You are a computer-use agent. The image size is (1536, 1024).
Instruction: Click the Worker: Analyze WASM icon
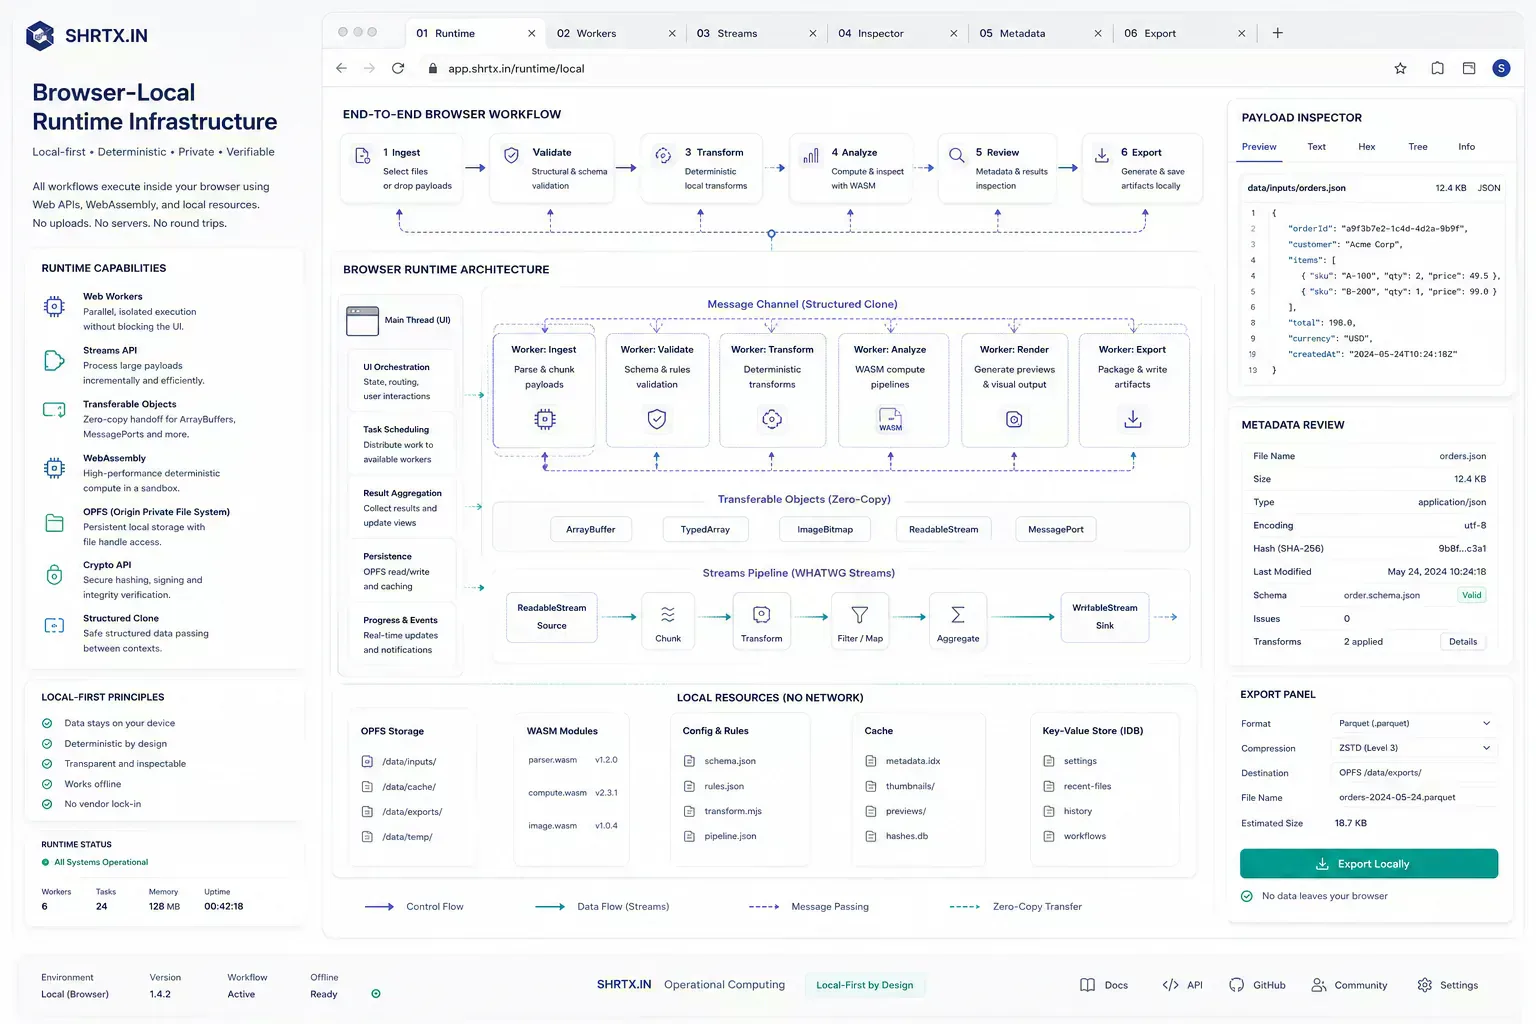tap(890, 419)
